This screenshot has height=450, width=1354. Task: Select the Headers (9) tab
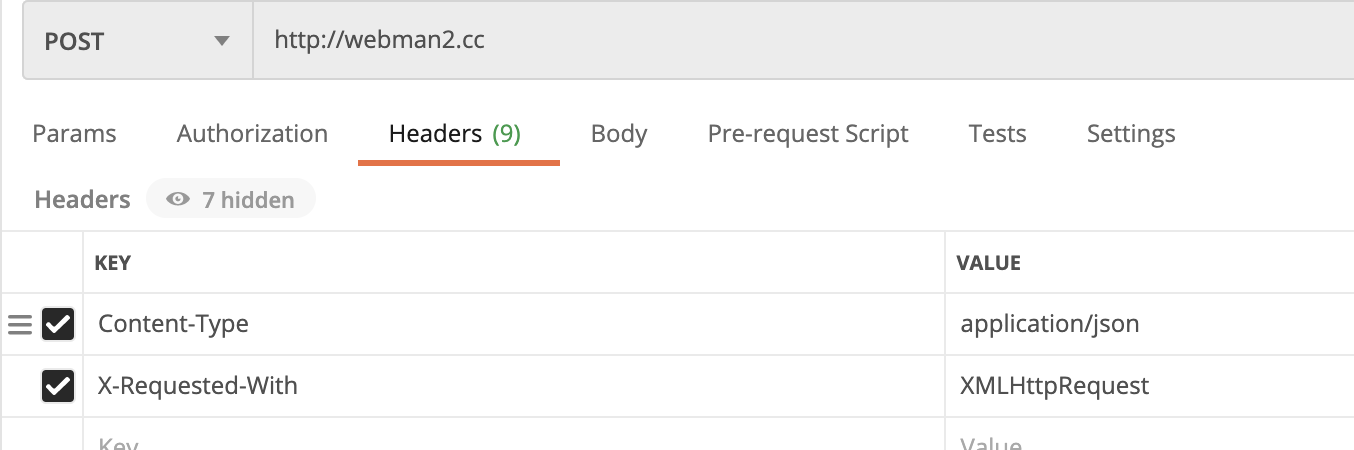tap(455, 134)
